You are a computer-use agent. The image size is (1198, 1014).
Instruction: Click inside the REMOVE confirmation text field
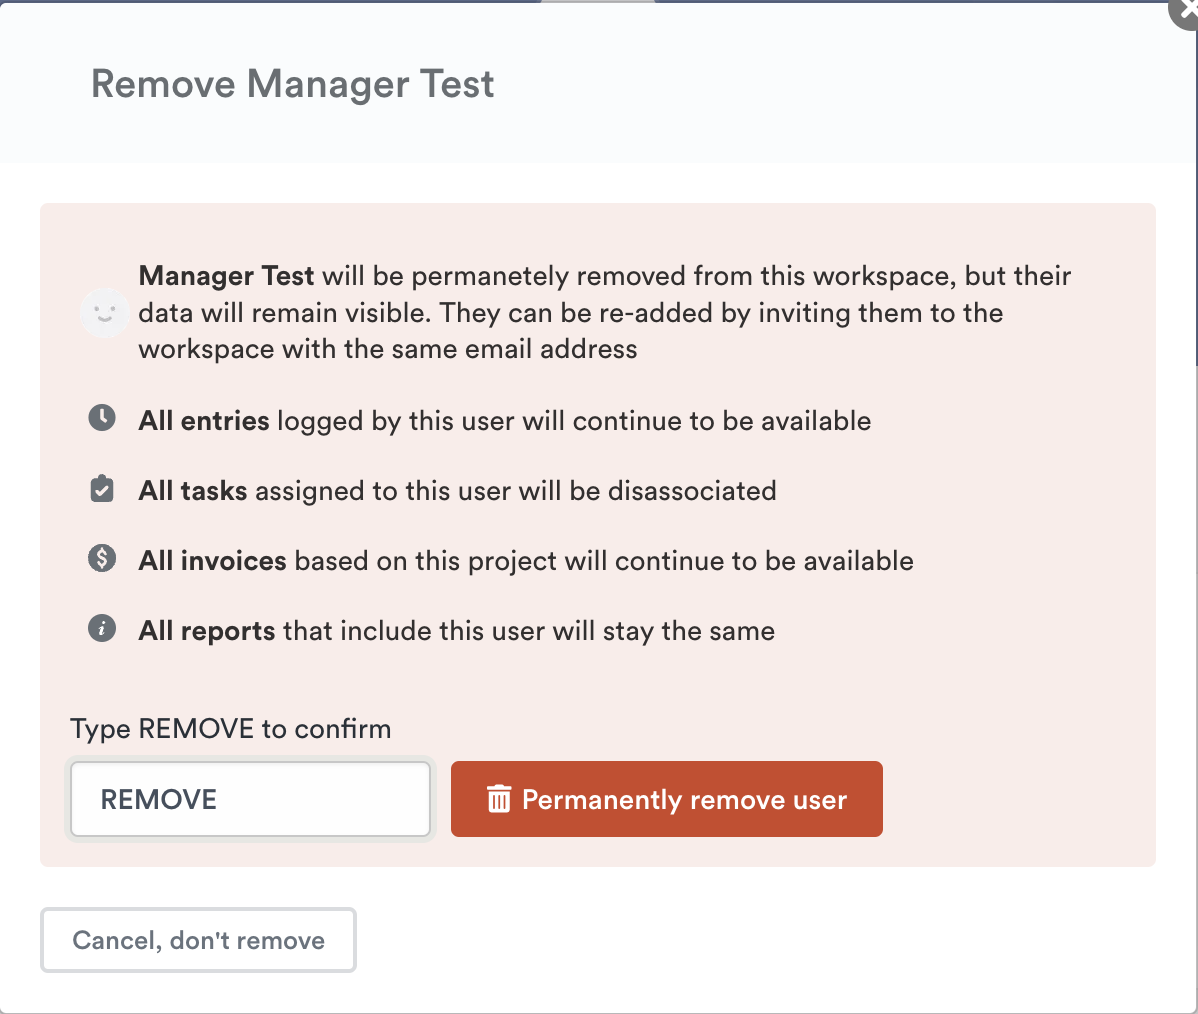(x=250, y=798)
